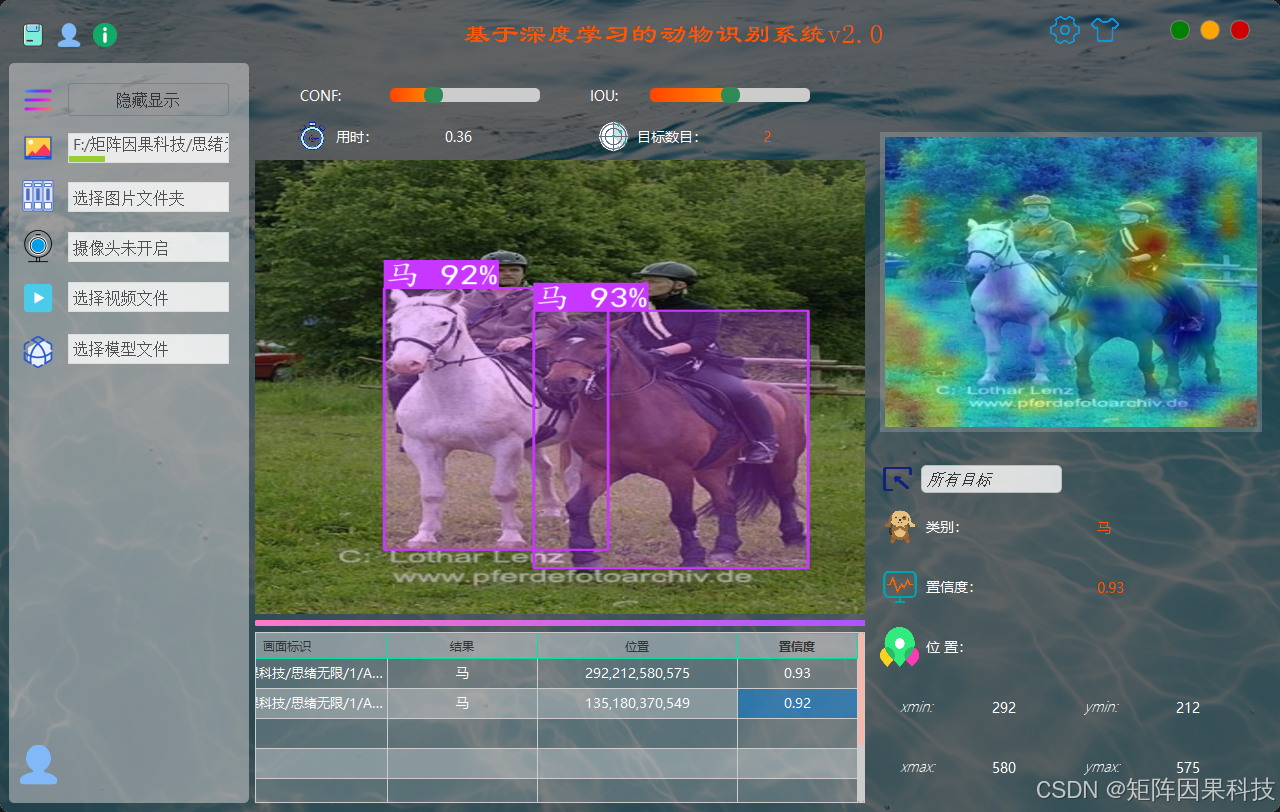
Task: Click the animal icon beside 类别
Action: click(900, 526)
